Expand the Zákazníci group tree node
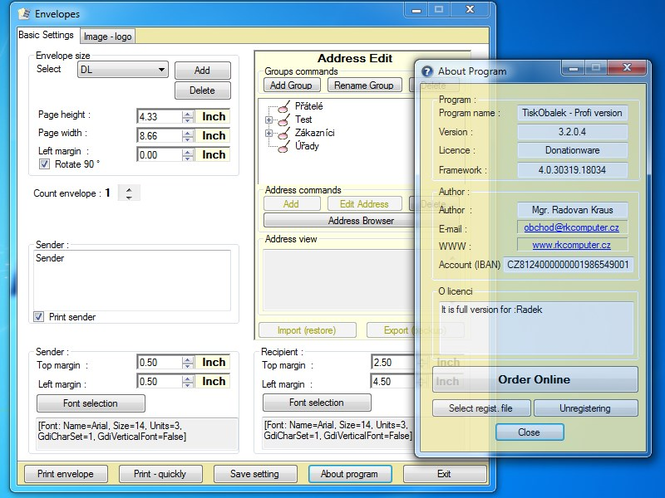This screenshot has height=498, width=665. pyautogui.click(x=269, y=134)
